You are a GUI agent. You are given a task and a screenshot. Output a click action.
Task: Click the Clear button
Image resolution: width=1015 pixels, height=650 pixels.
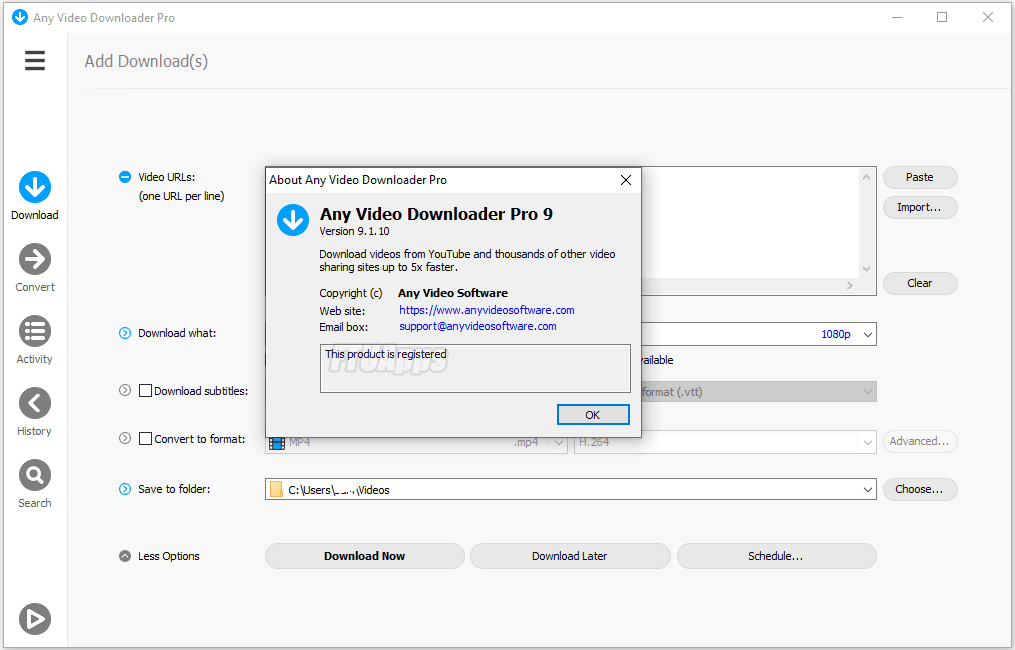[x=920, y=283]
